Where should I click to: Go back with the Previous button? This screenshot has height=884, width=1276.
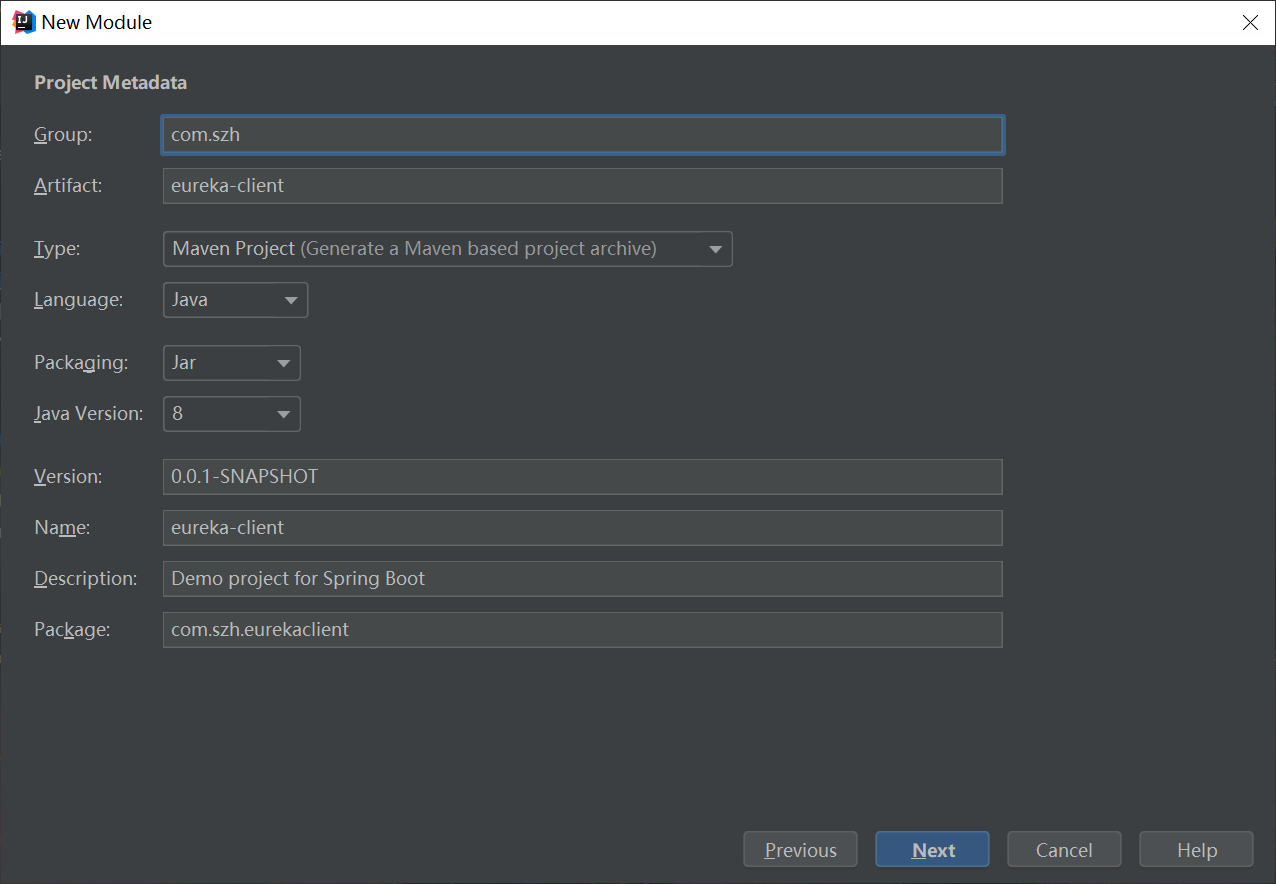click(x=800, y=850)
